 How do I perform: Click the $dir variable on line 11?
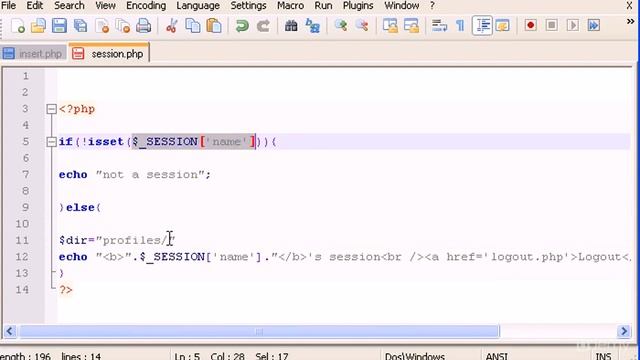73,240
